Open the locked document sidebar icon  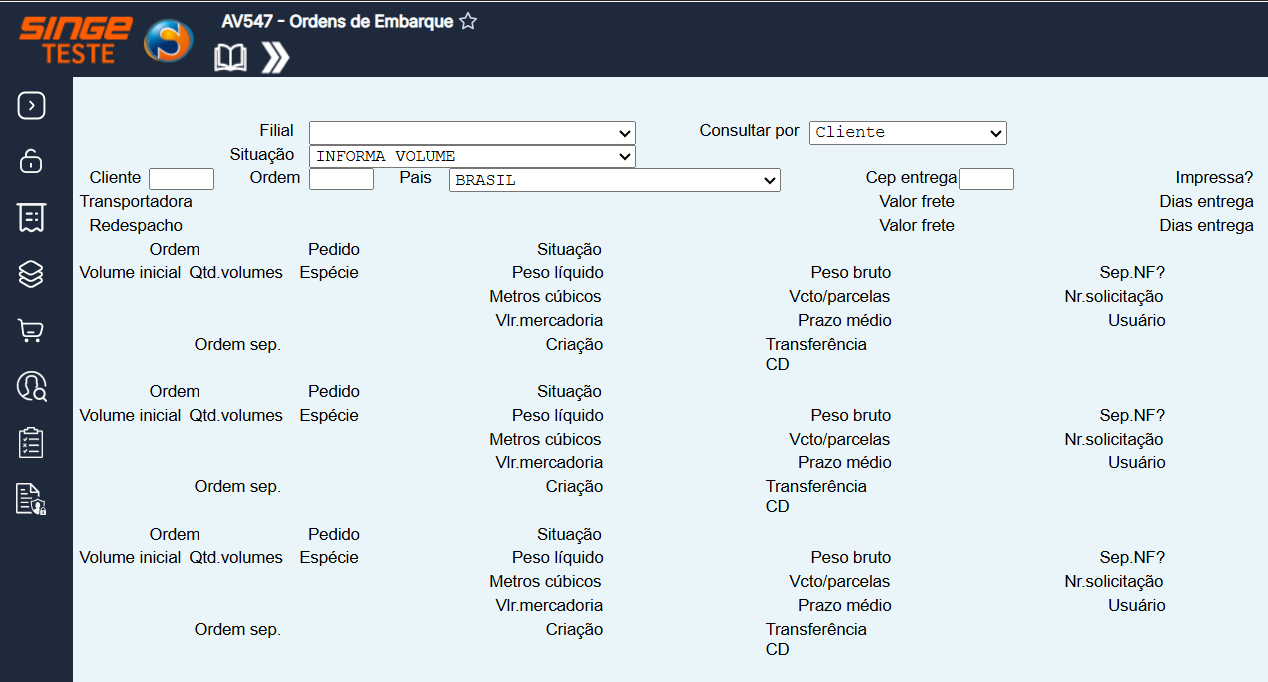click(31, 498)
